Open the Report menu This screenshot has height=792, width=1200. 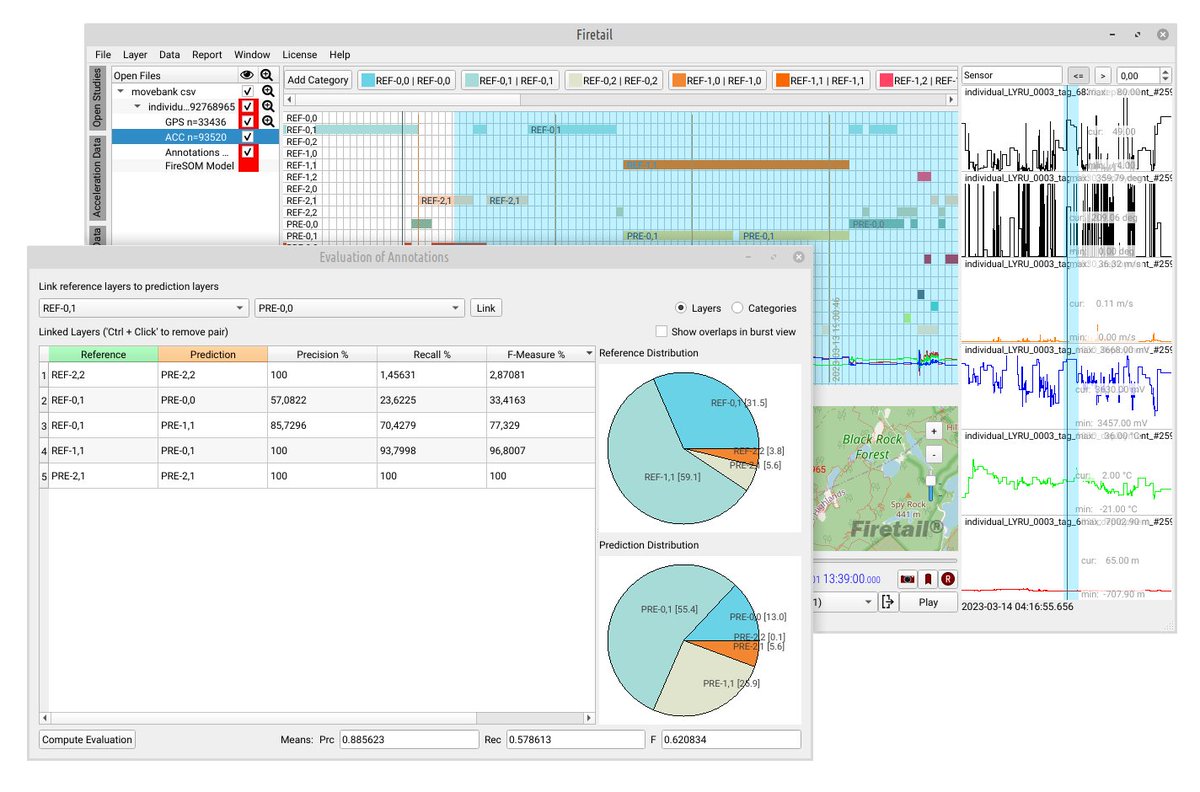tap(207, 55)
